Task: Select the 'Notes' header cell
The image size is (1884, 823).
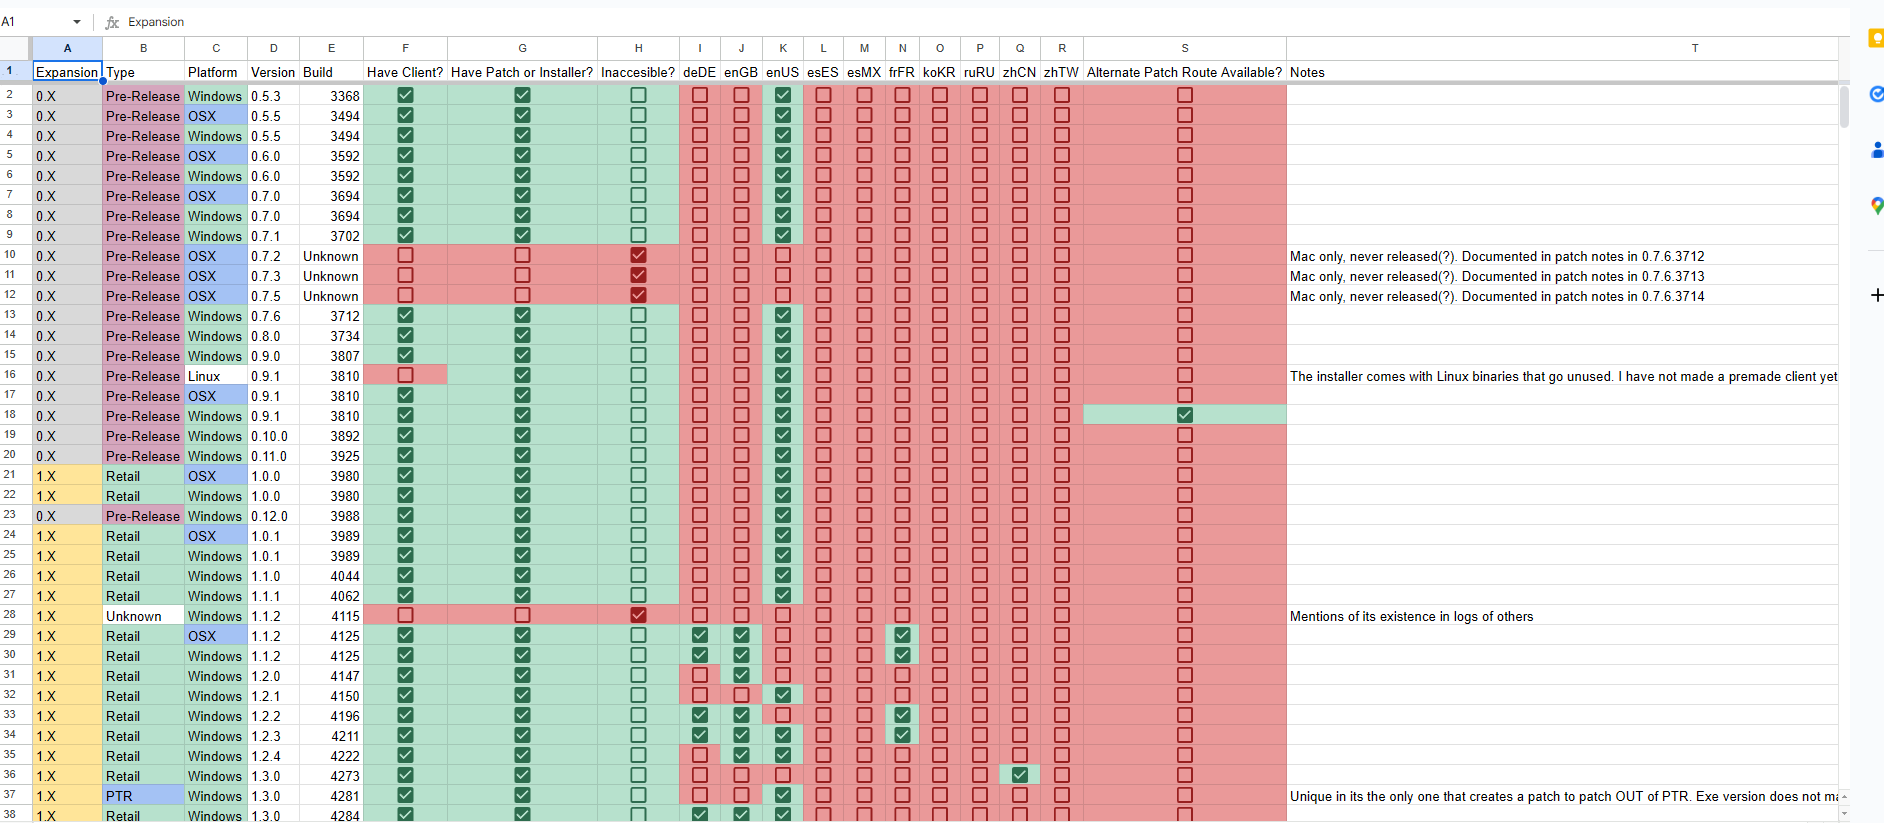Action: (1562, 72)
